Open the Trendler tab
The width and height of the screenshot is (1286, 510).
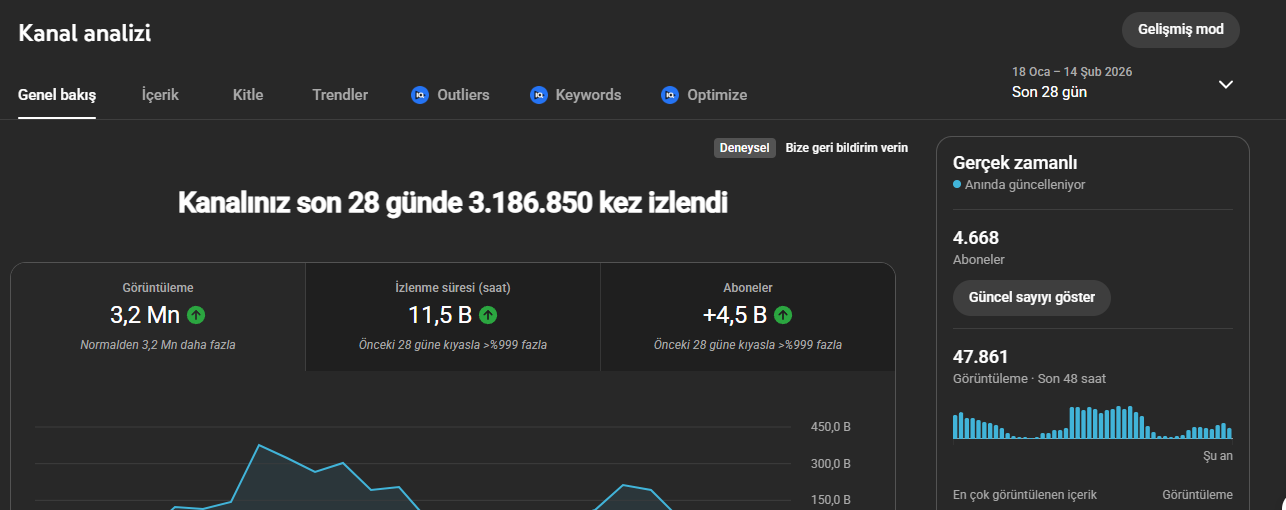pos(340,95)
